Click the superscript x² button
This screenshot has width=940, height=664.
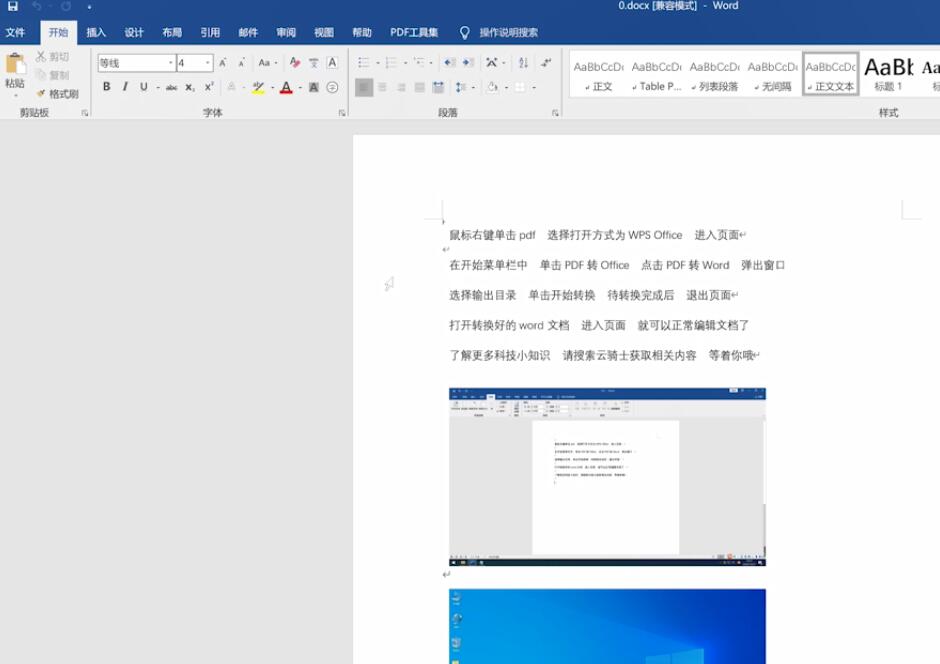[209, 87]
